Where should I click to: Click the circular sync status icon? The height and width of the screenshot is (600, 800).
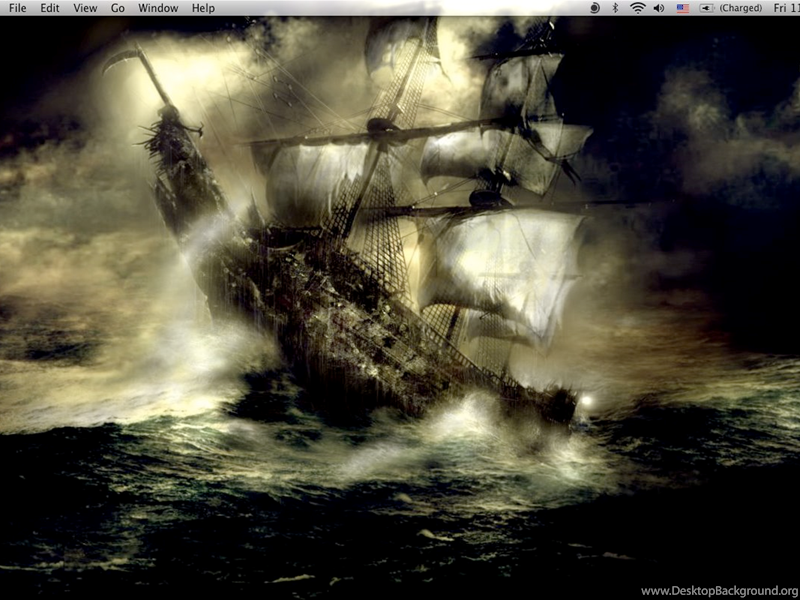(x=594, y=8)
